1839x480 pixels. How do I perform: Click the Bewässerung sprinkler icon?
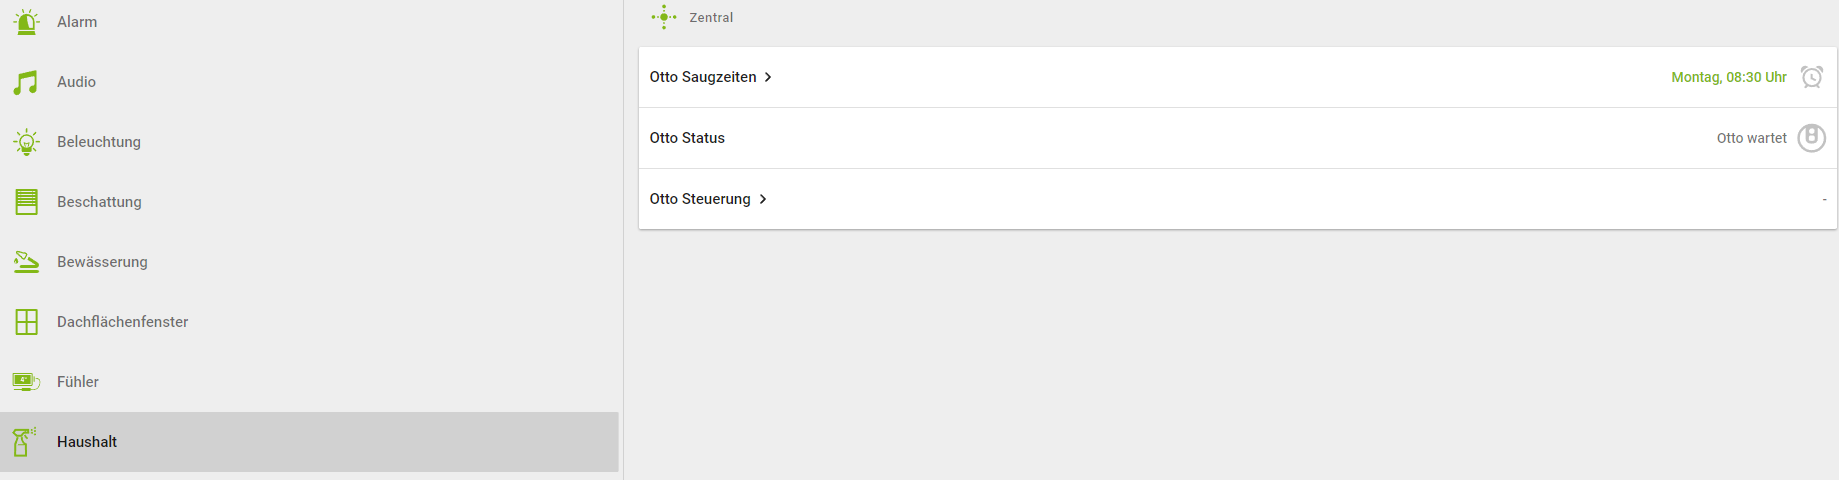[x=27, y=262]
